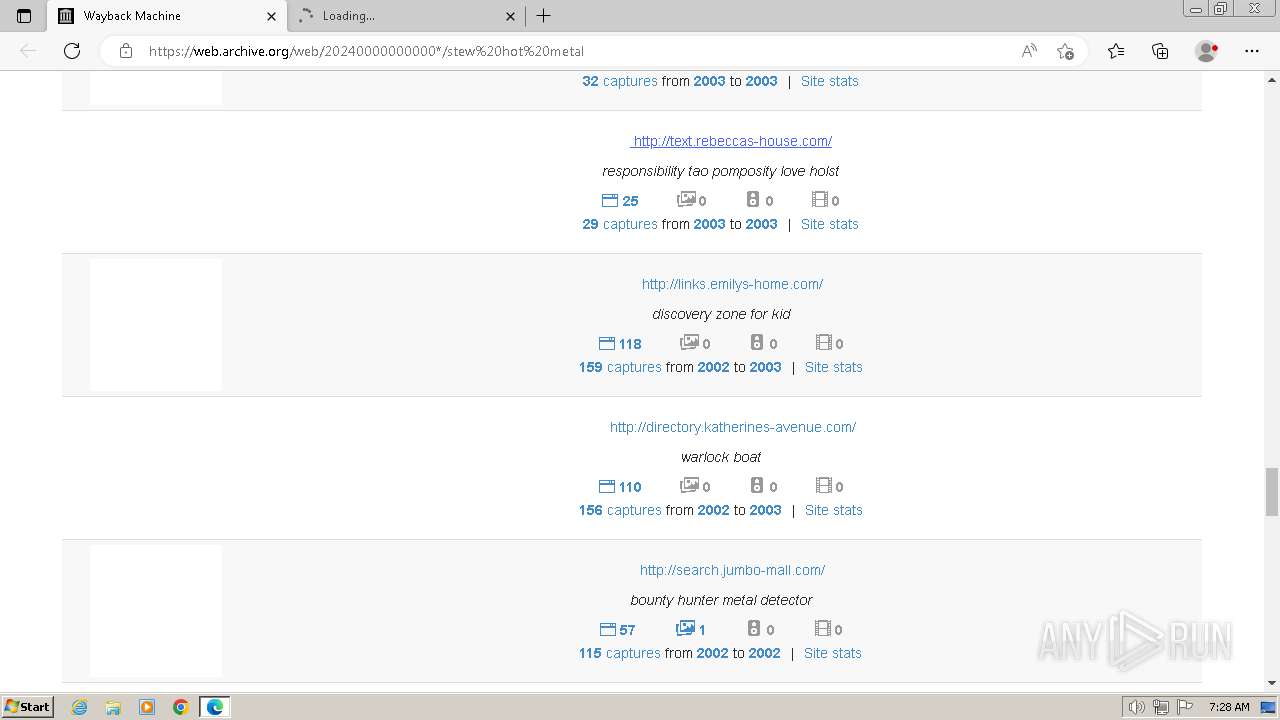Open Windows Media Player from taskbar
This screenshot has width=1280, height=720.
coord(147,707)
